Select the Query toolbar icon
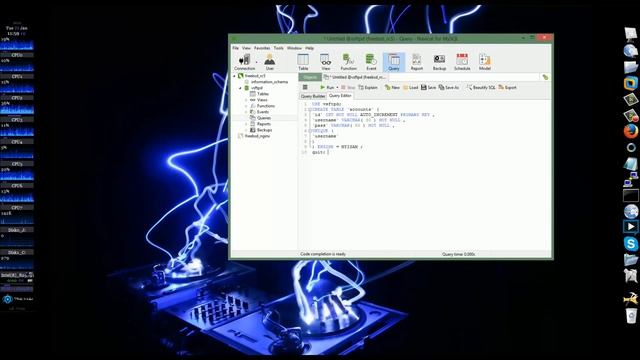This screenshot has width=640, height=360. click(394, 62)
